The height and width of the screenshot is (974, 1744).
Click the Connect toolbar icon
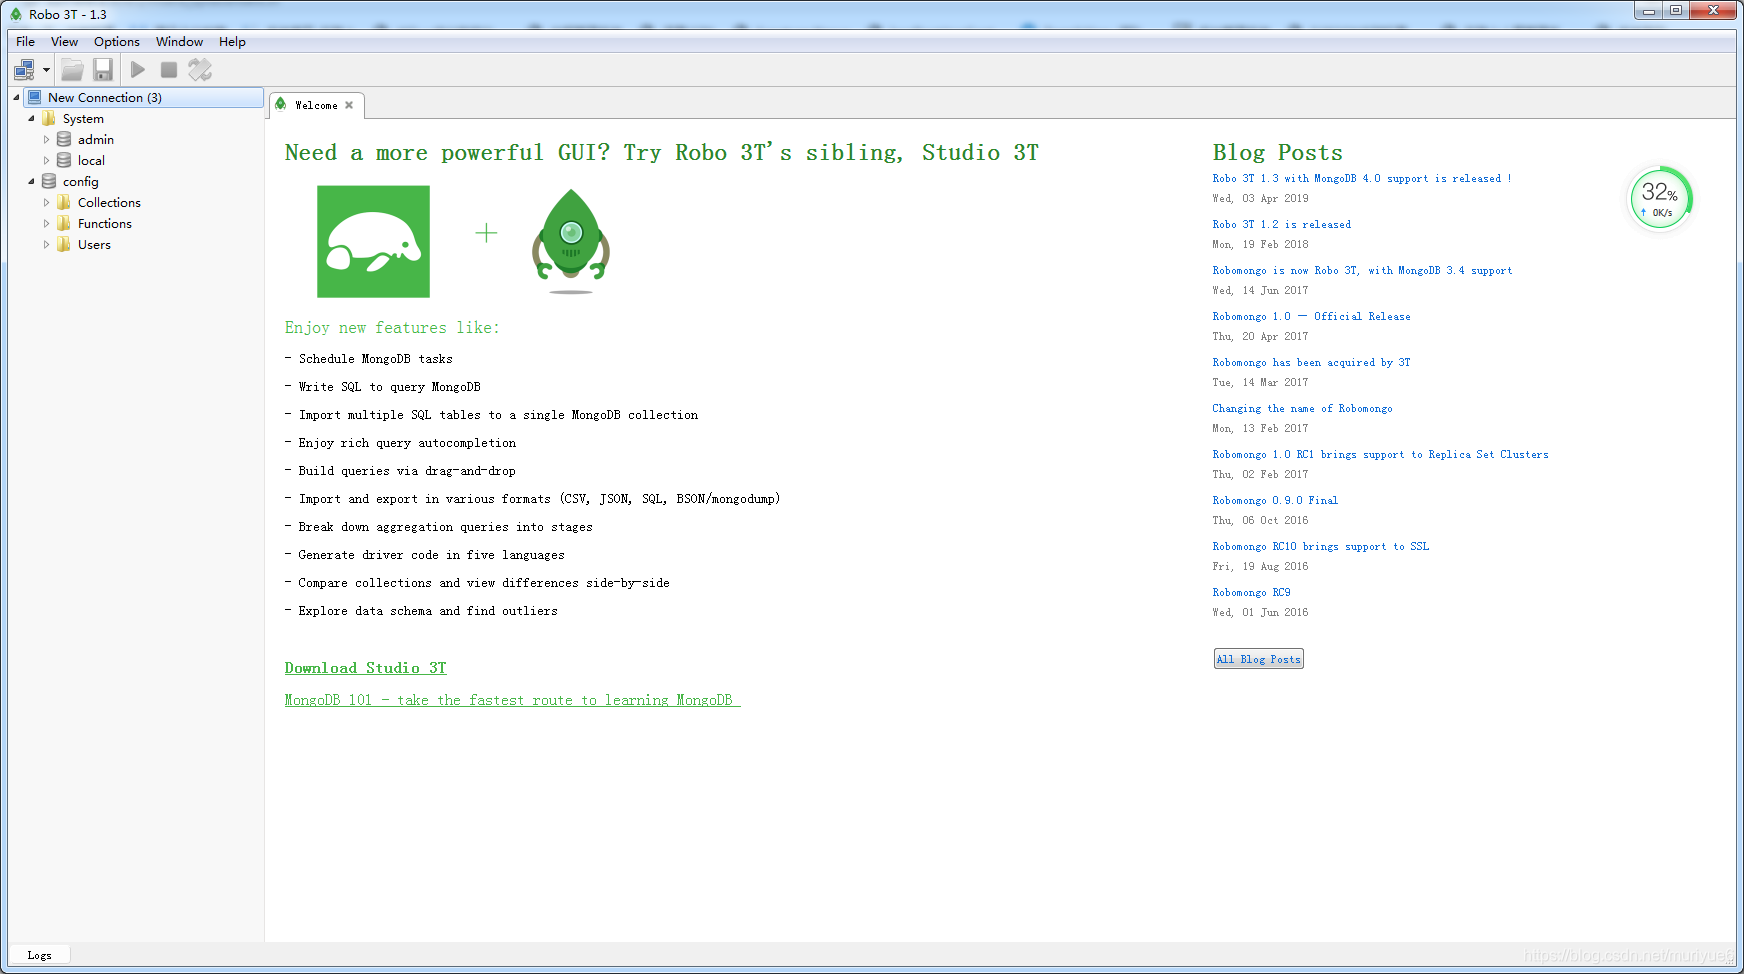(24, 69)
